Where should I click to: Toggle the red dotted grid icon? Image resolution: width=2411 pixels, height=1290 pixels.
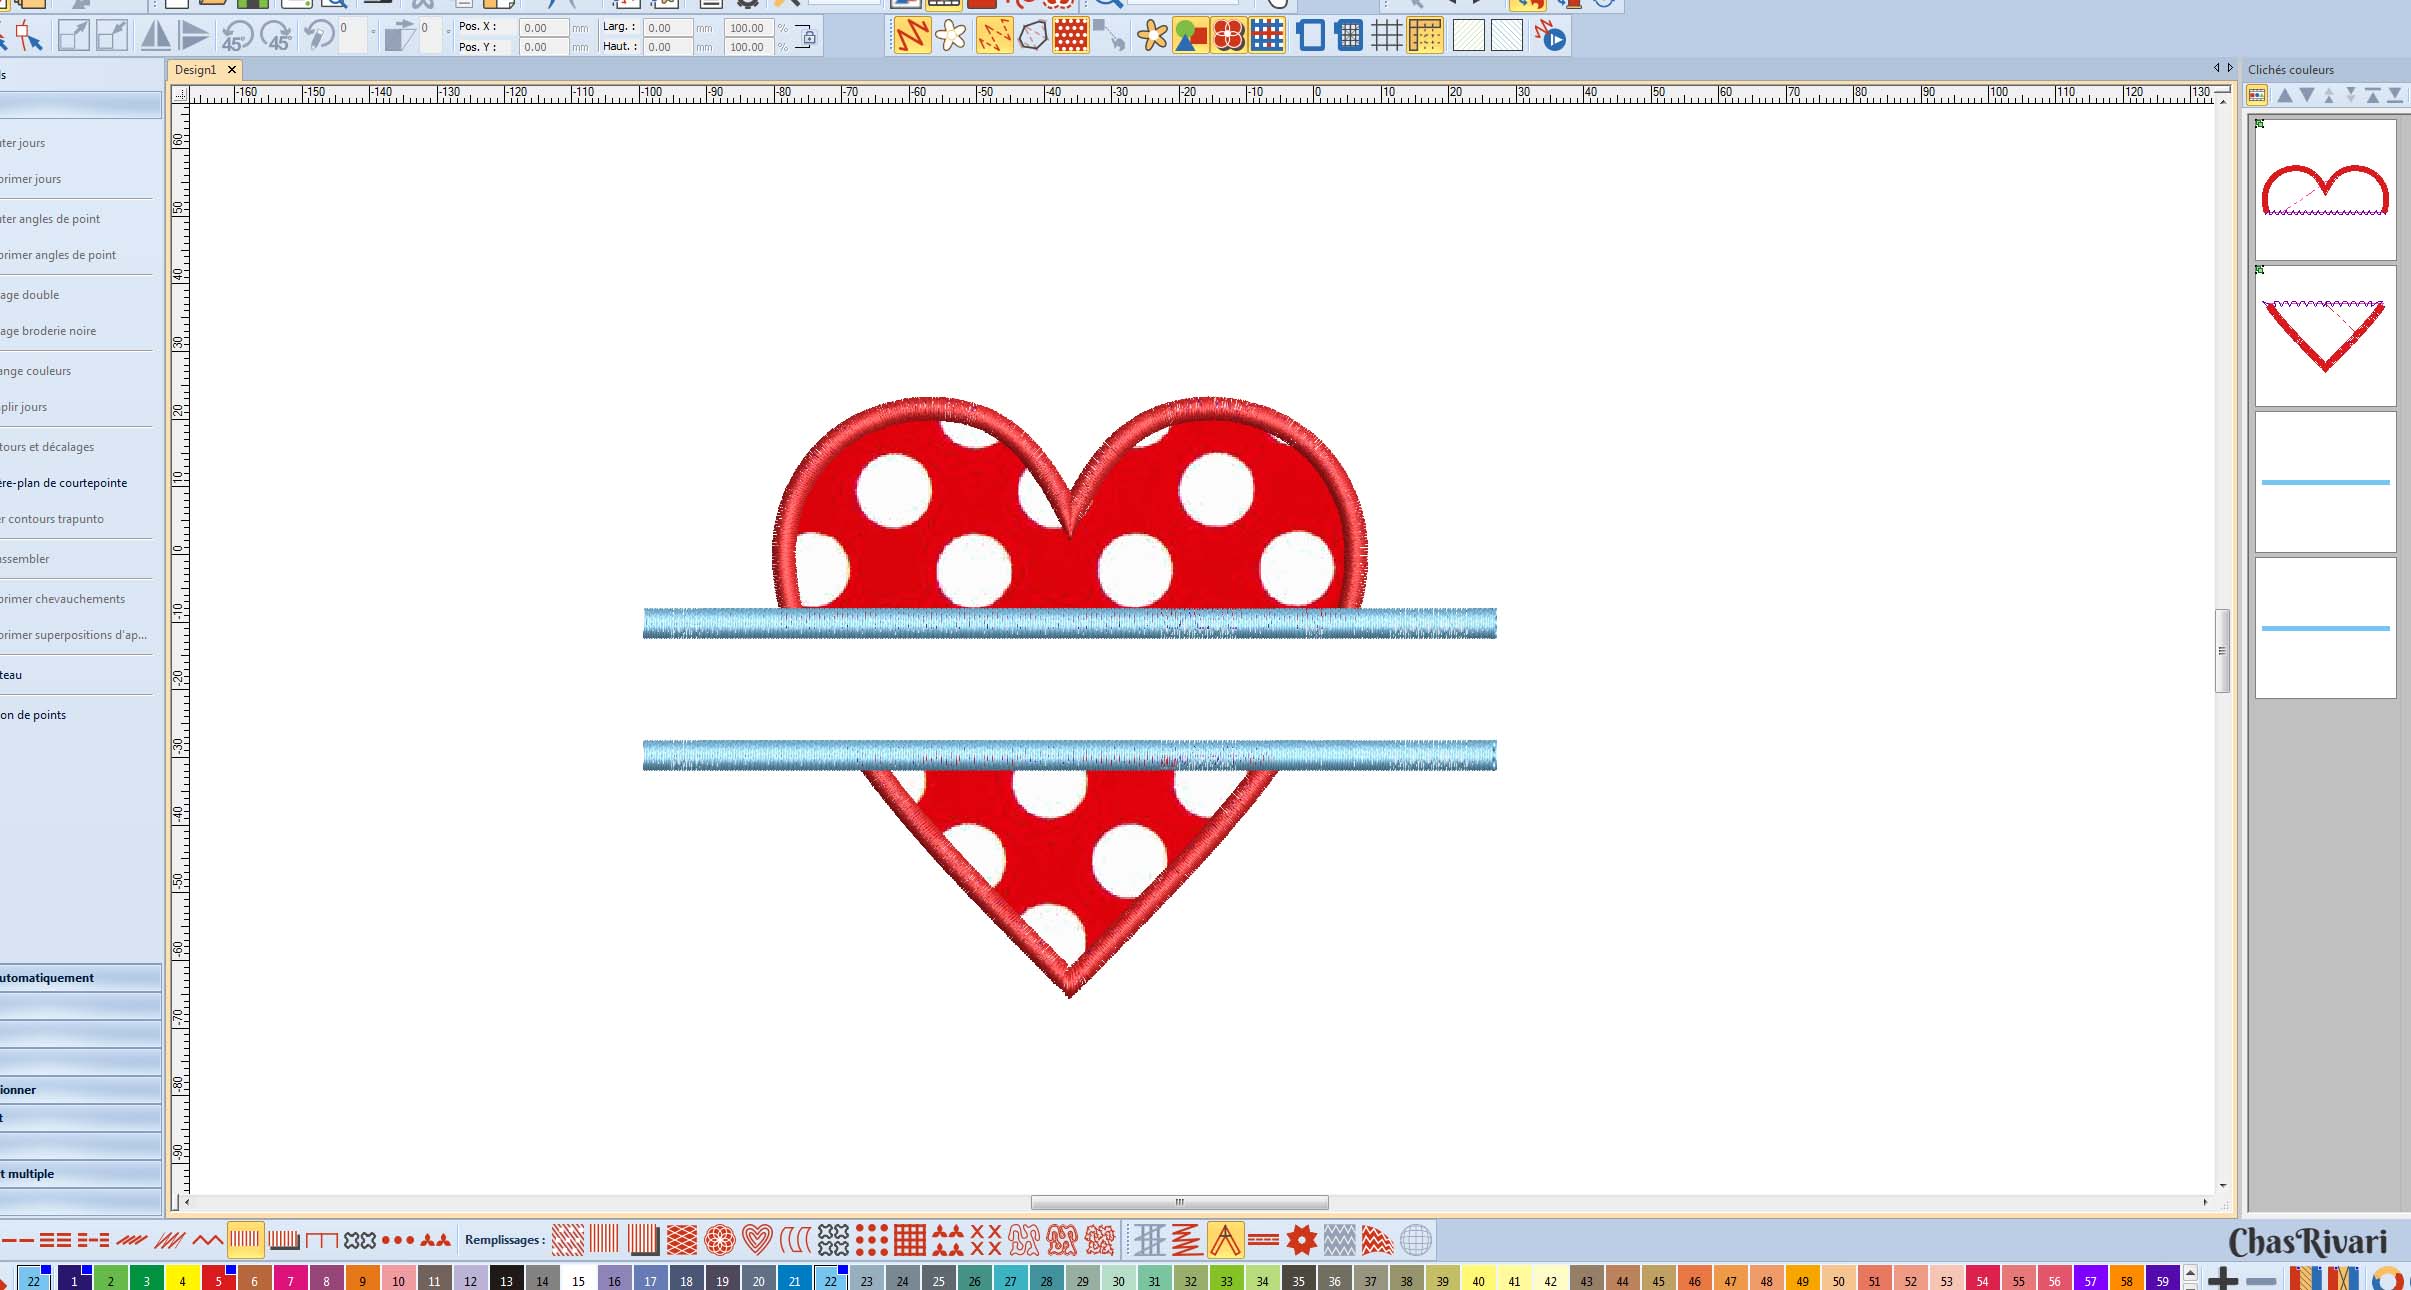(1070, 36)
